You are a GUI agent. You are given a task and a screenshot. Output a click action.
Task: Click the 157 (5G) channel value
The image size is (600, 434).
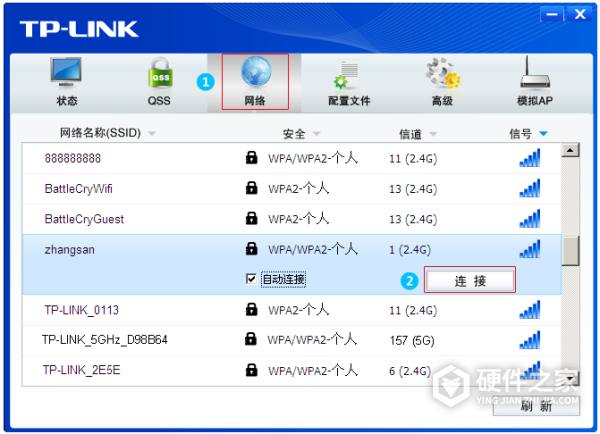coord(412,340)
